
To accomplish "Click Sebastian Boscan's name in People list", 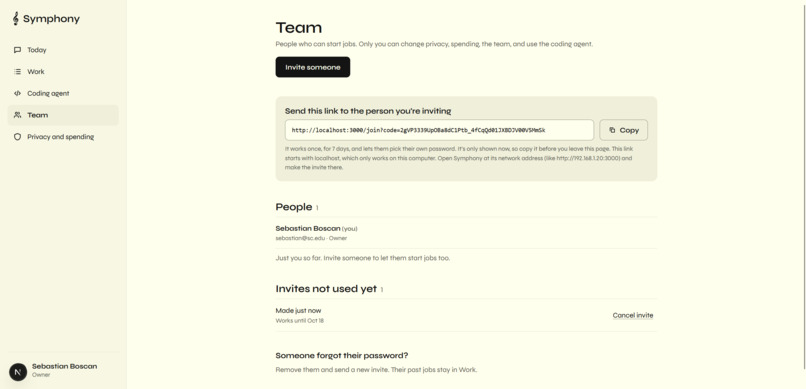I will pyautogui.click(x=308, y=228).
